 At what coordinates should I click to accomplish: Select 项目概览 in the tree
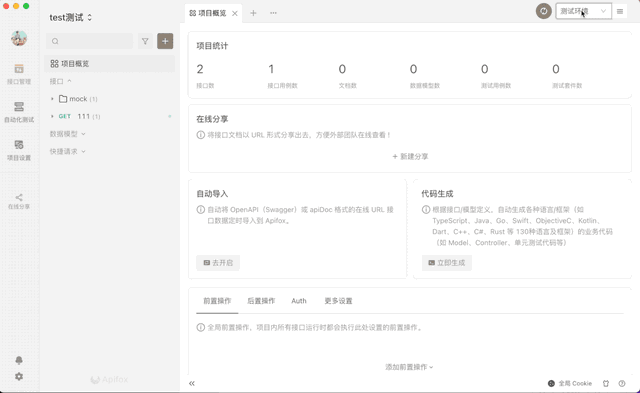[x=109, y=64]
